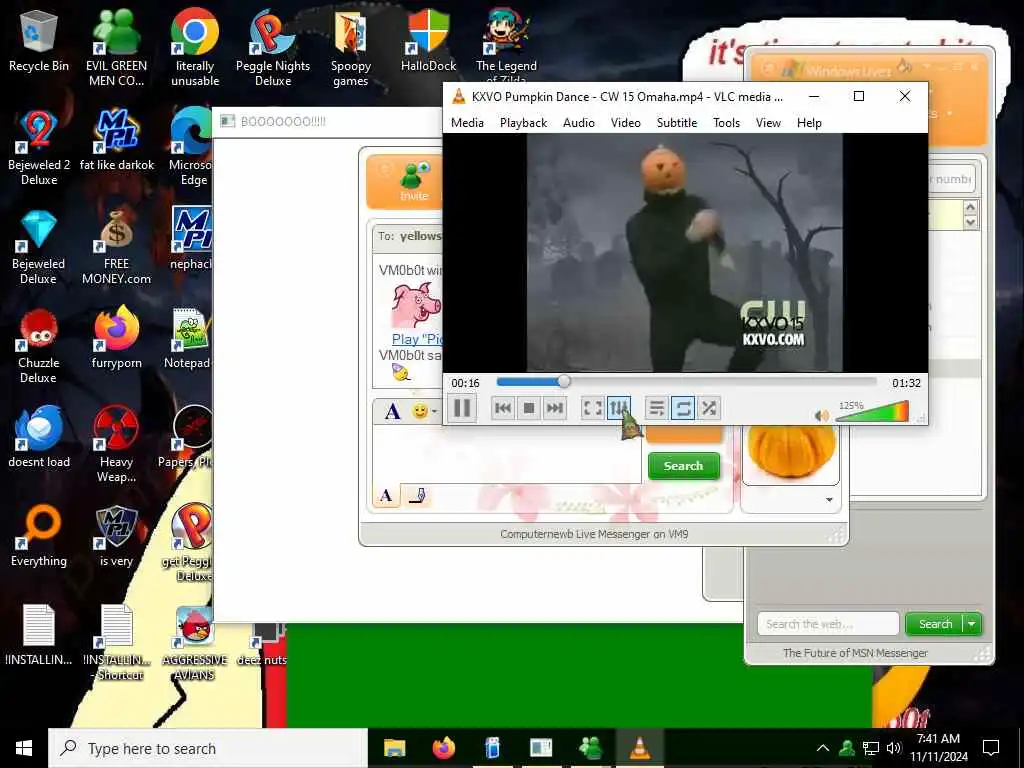Viewport: 1024px width, 768px height.
Task: Click the Play "Pig" wink link
Action: tap(417, 339)
